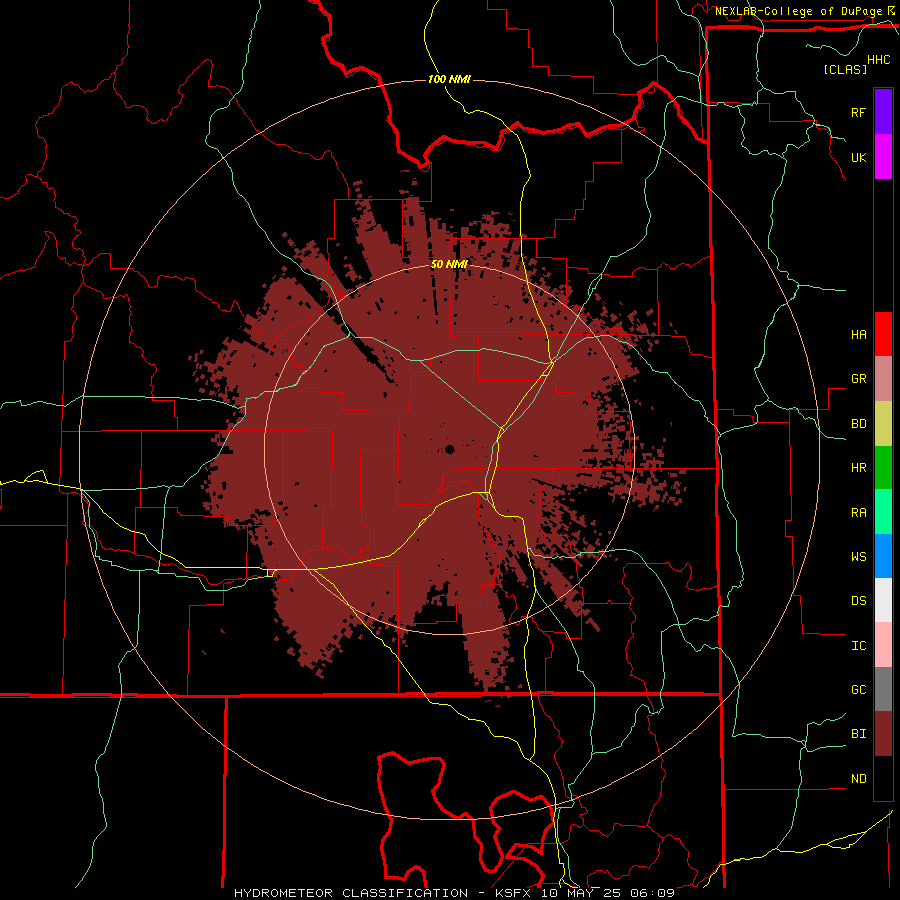Click the DS white legend swatch
The height and width of the screenshot is (900, 900).
(883, 600)
